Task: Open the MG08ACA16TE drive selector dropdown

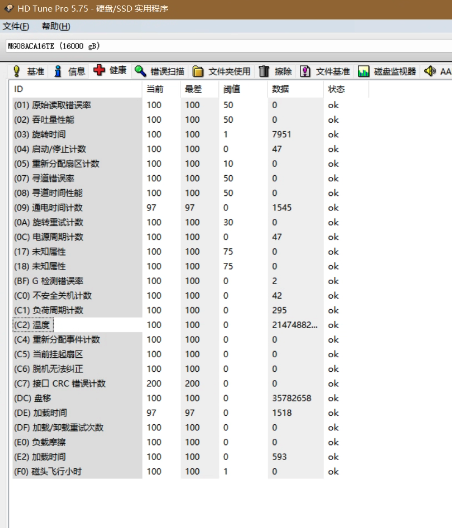Action: pyautogui.click(x=229, y=46)
